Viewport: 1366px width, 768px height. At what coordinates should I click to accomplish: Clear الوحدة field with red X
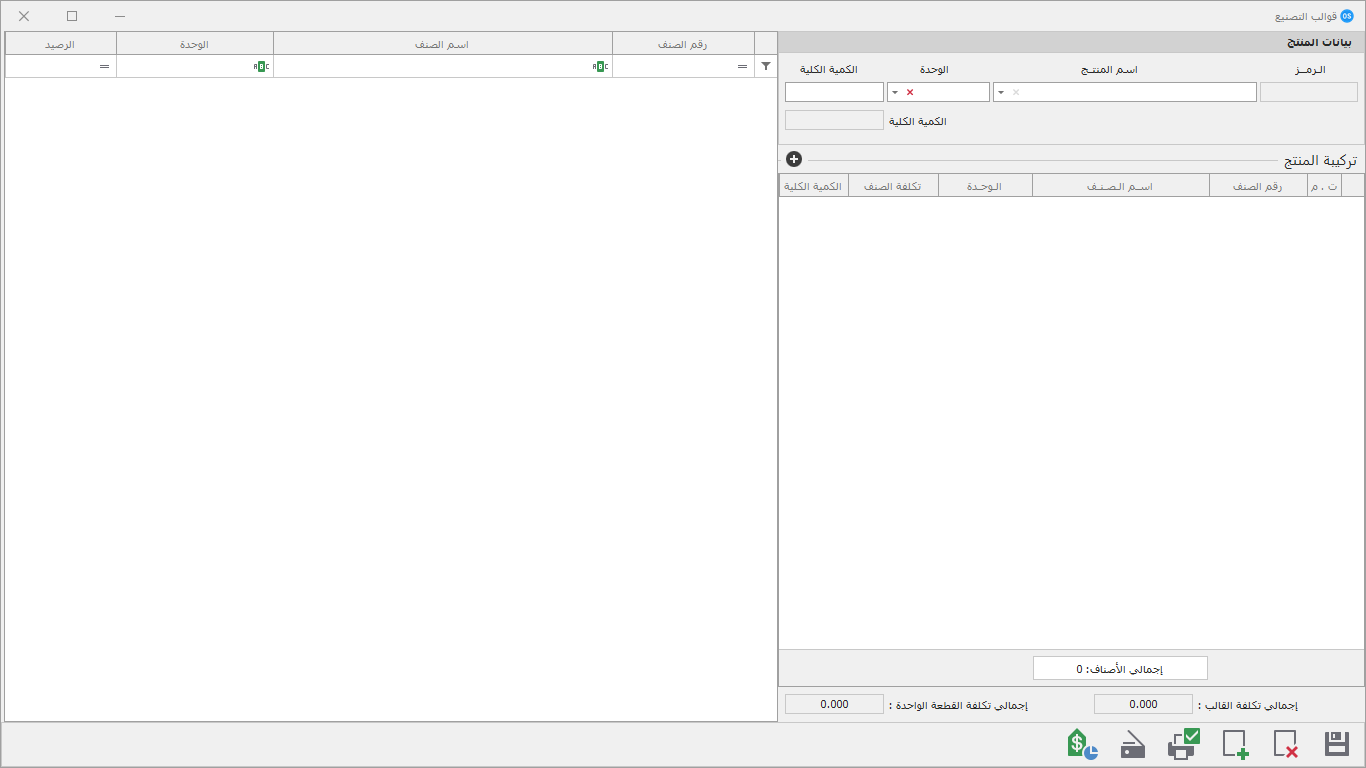click(x=910, y=92)
